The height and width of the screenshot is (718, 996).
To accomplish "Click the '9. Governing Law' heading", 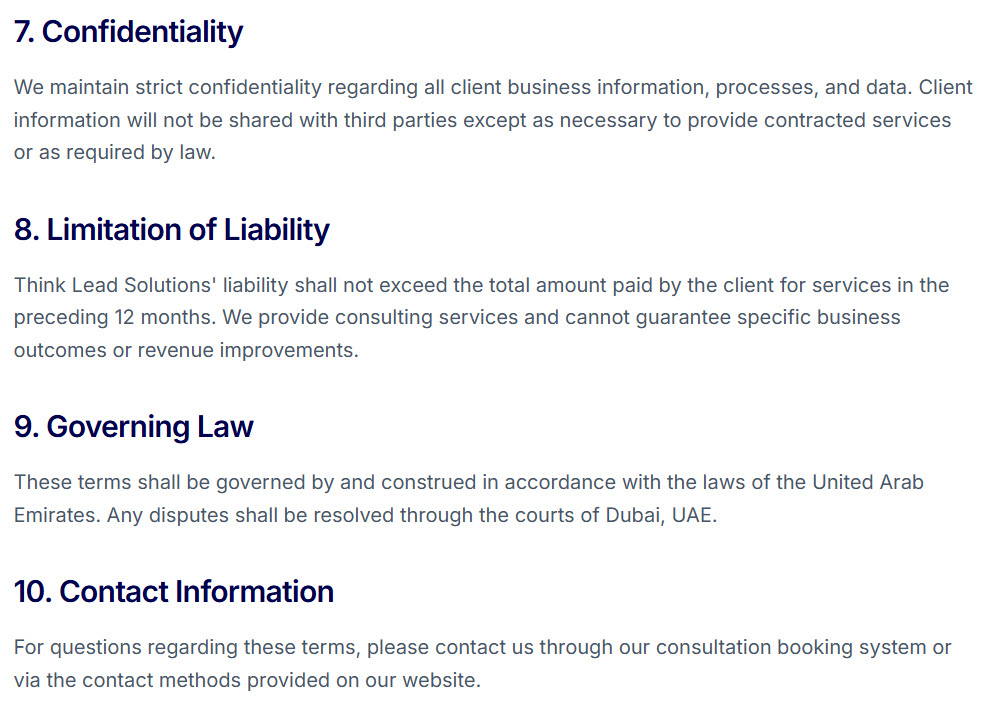I will [133, 426].
